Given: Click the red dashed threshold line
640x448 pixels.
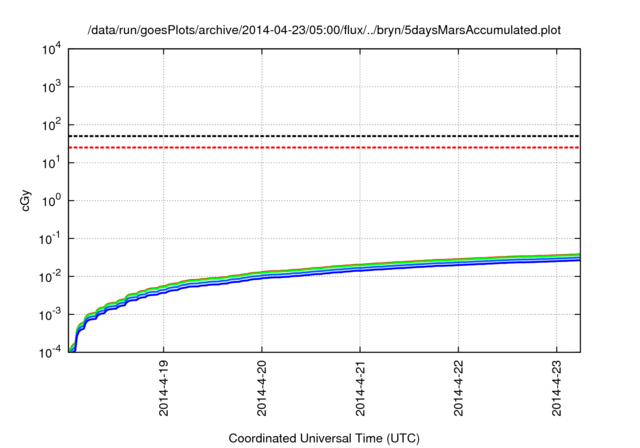Looking at the screenshot, I should click(x=324, y=147).
